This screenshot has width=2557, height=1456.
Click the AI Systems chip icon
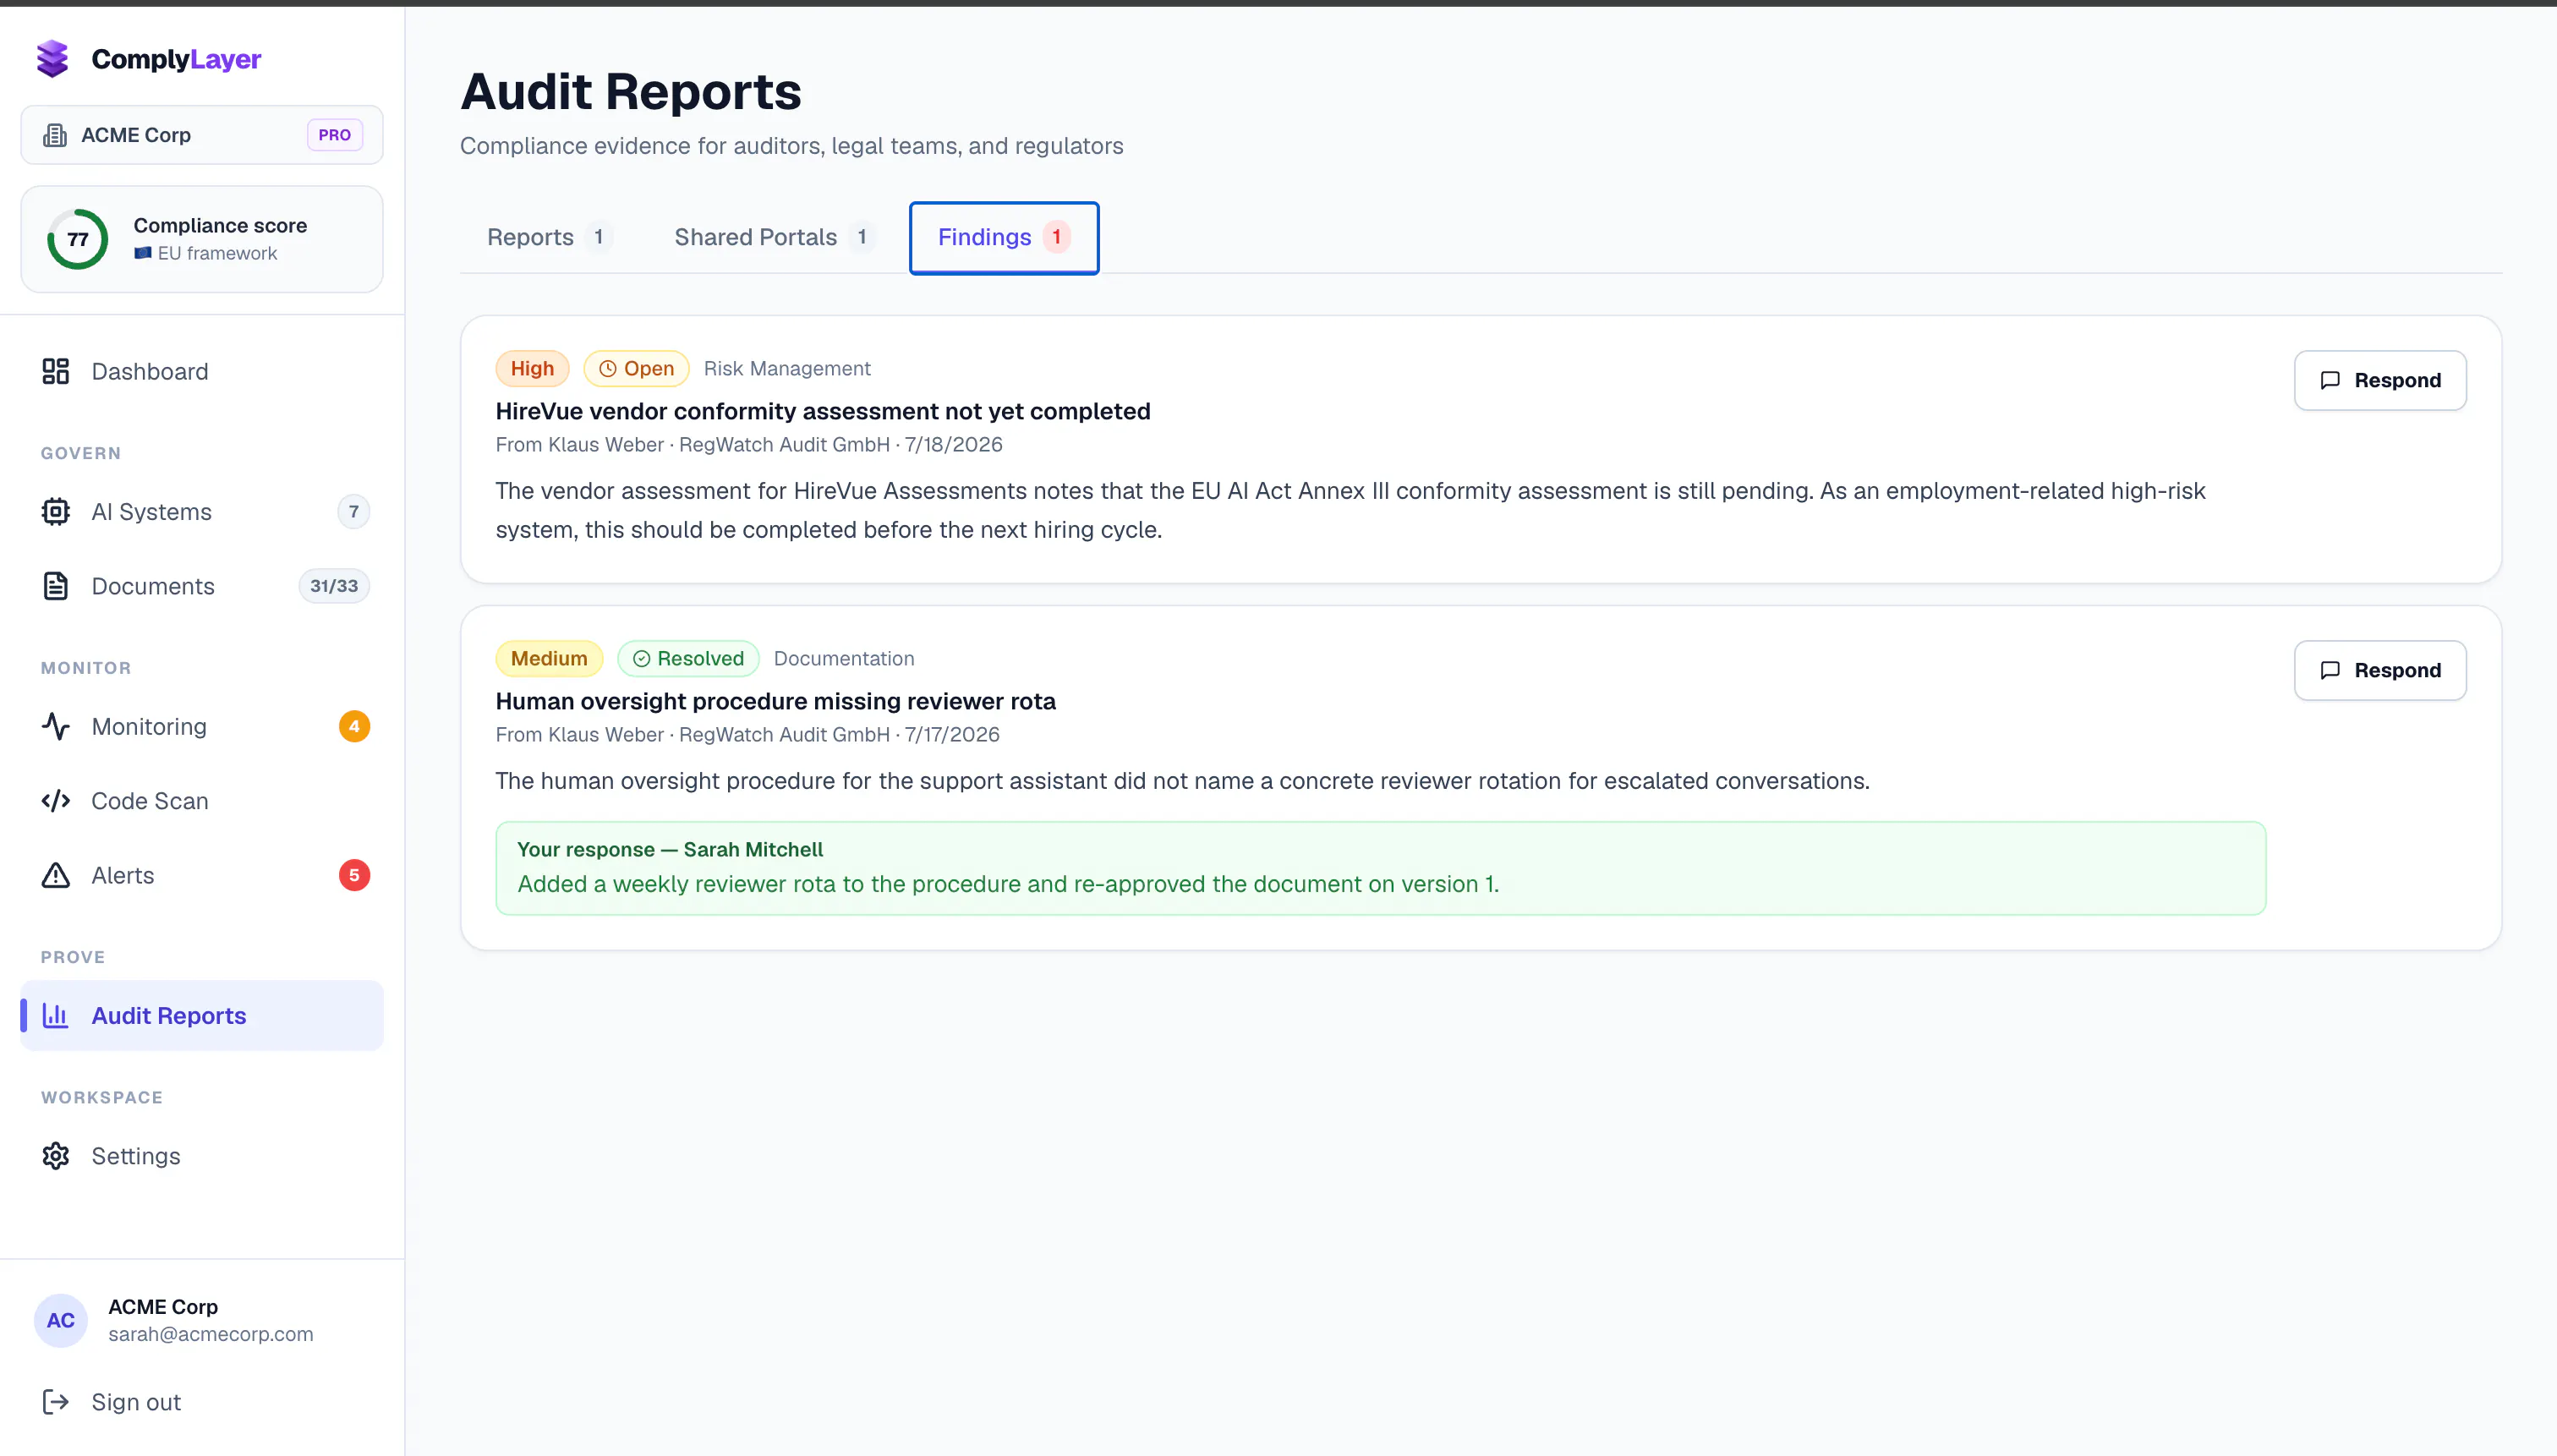pyautogui.click(x=56, y=511)
